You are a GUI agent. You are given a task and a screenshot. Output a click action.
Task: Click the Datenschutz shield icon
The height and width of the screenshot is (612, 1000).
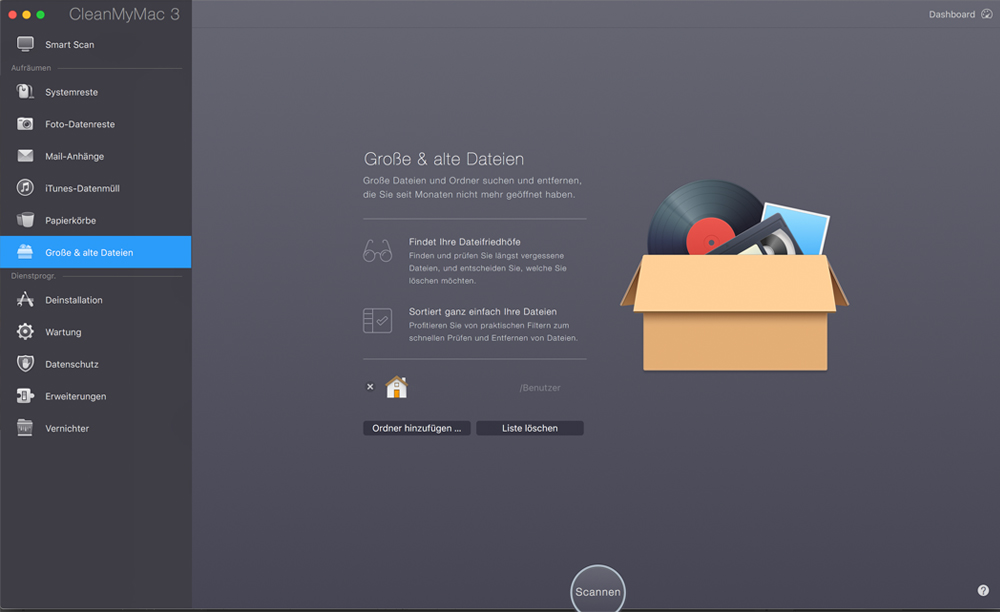coord(26,363)
